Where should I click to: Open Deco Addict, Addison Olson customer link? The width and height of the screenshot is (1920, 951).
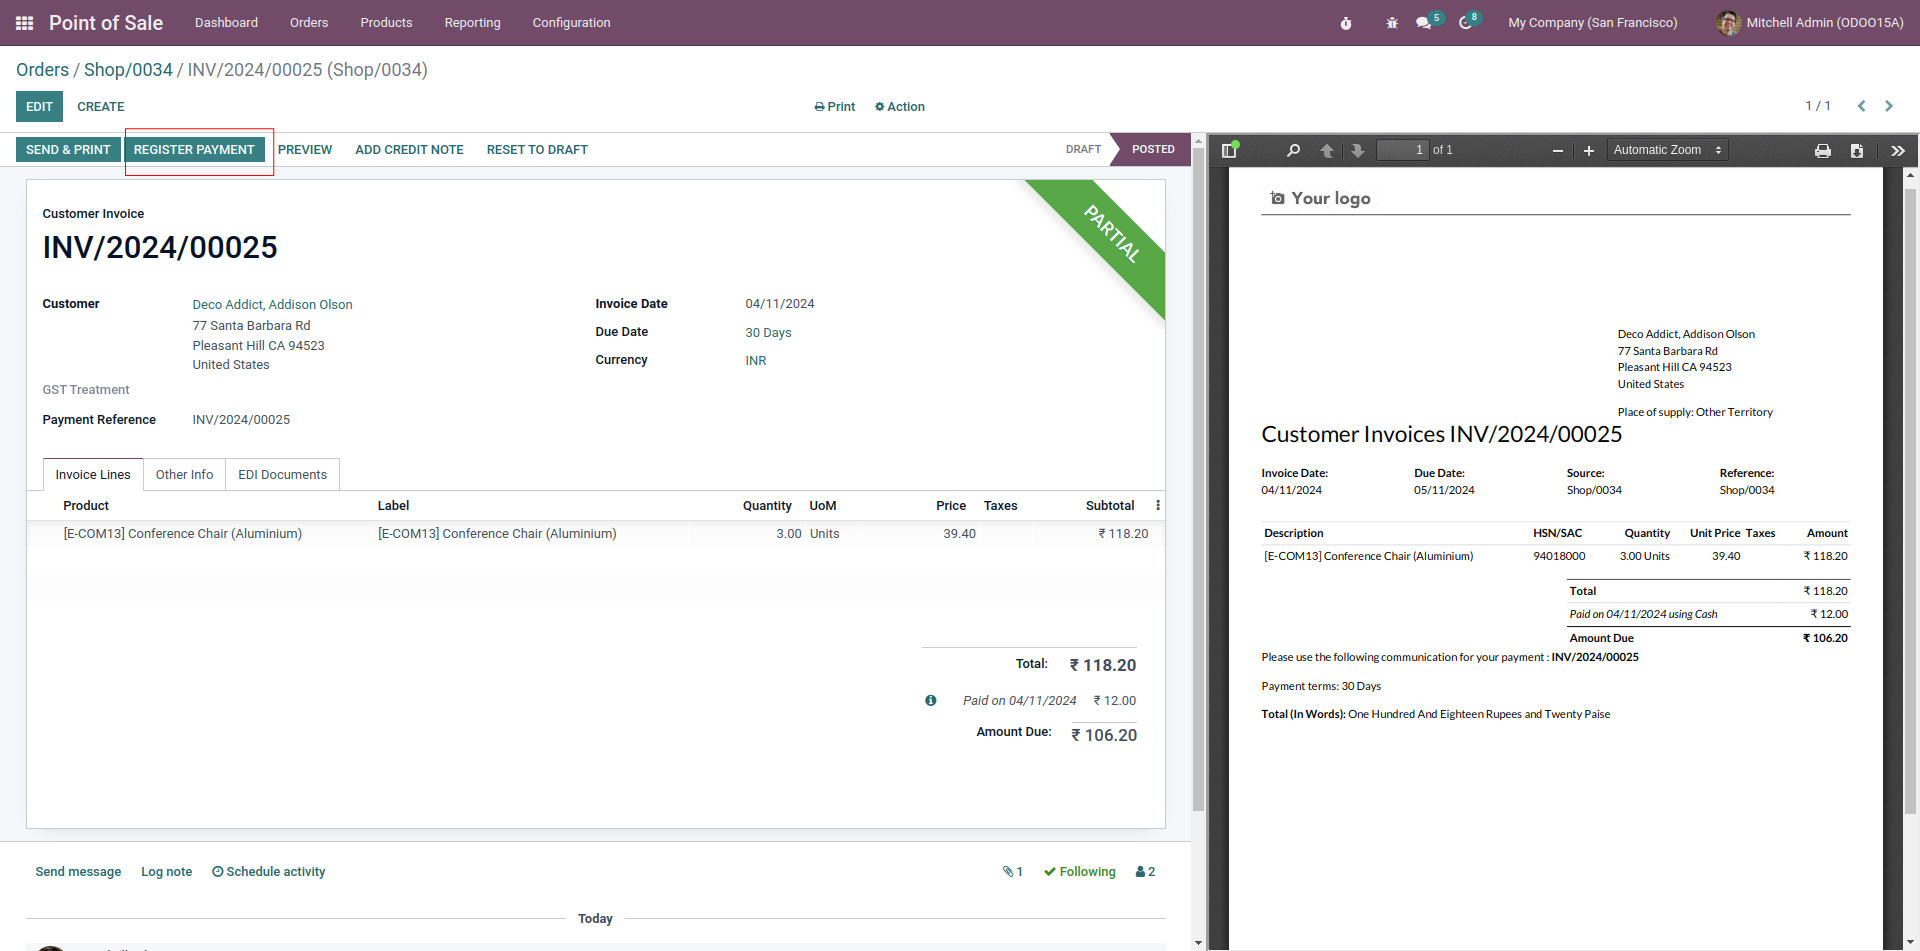click(272, 305)
